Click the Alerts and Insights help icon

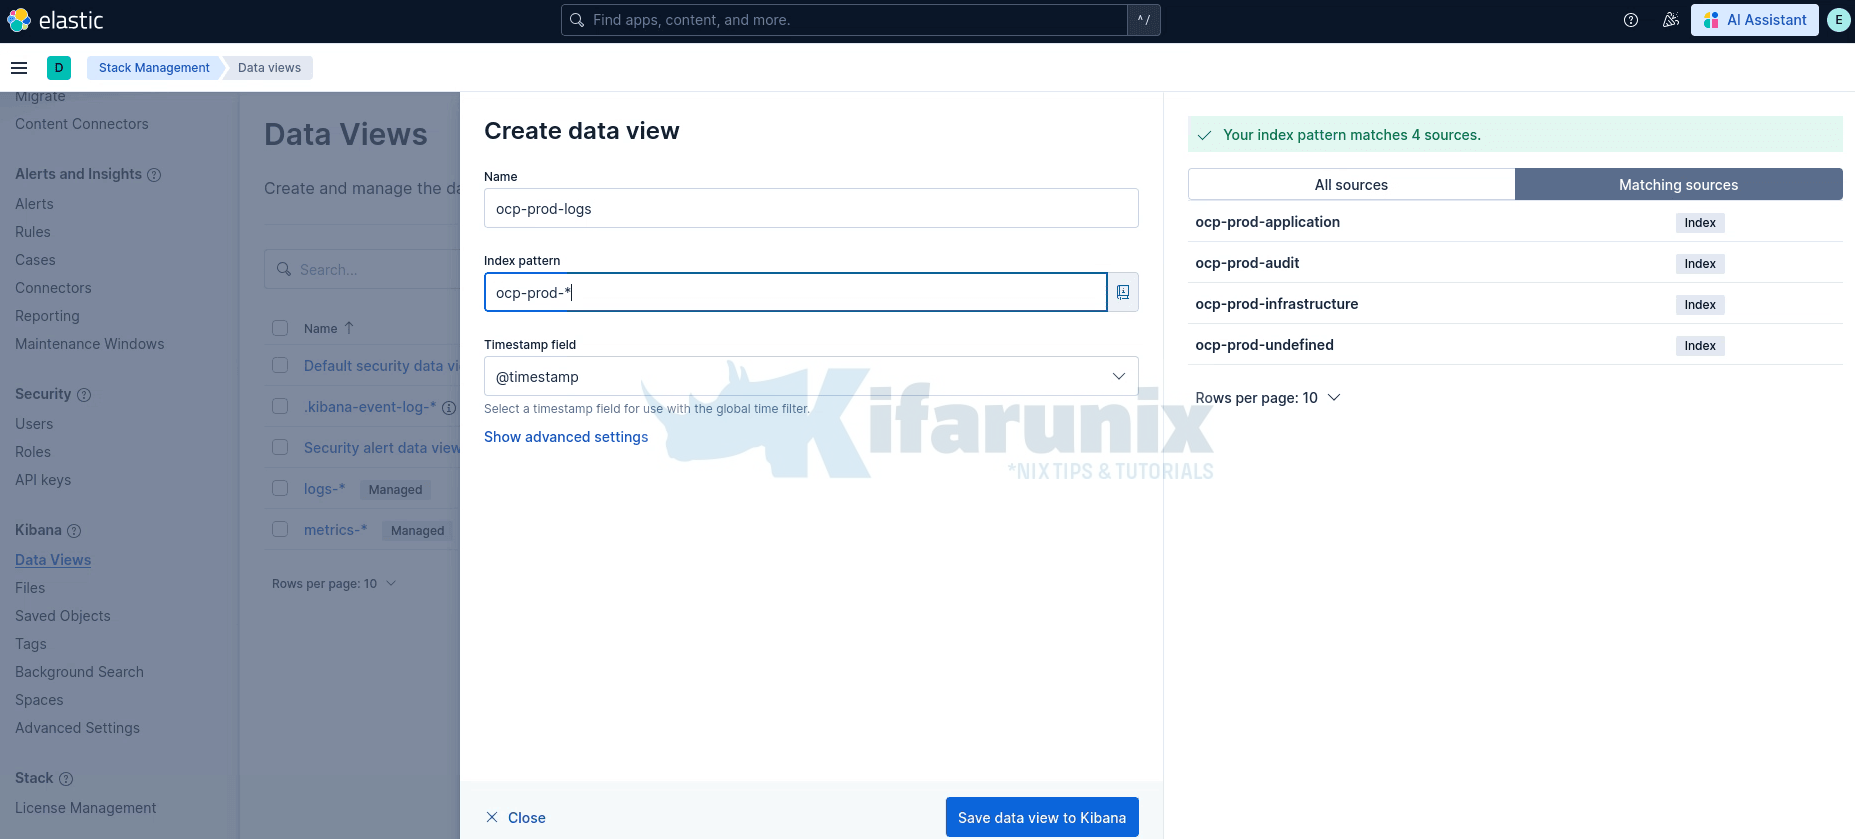coord(154,175)
